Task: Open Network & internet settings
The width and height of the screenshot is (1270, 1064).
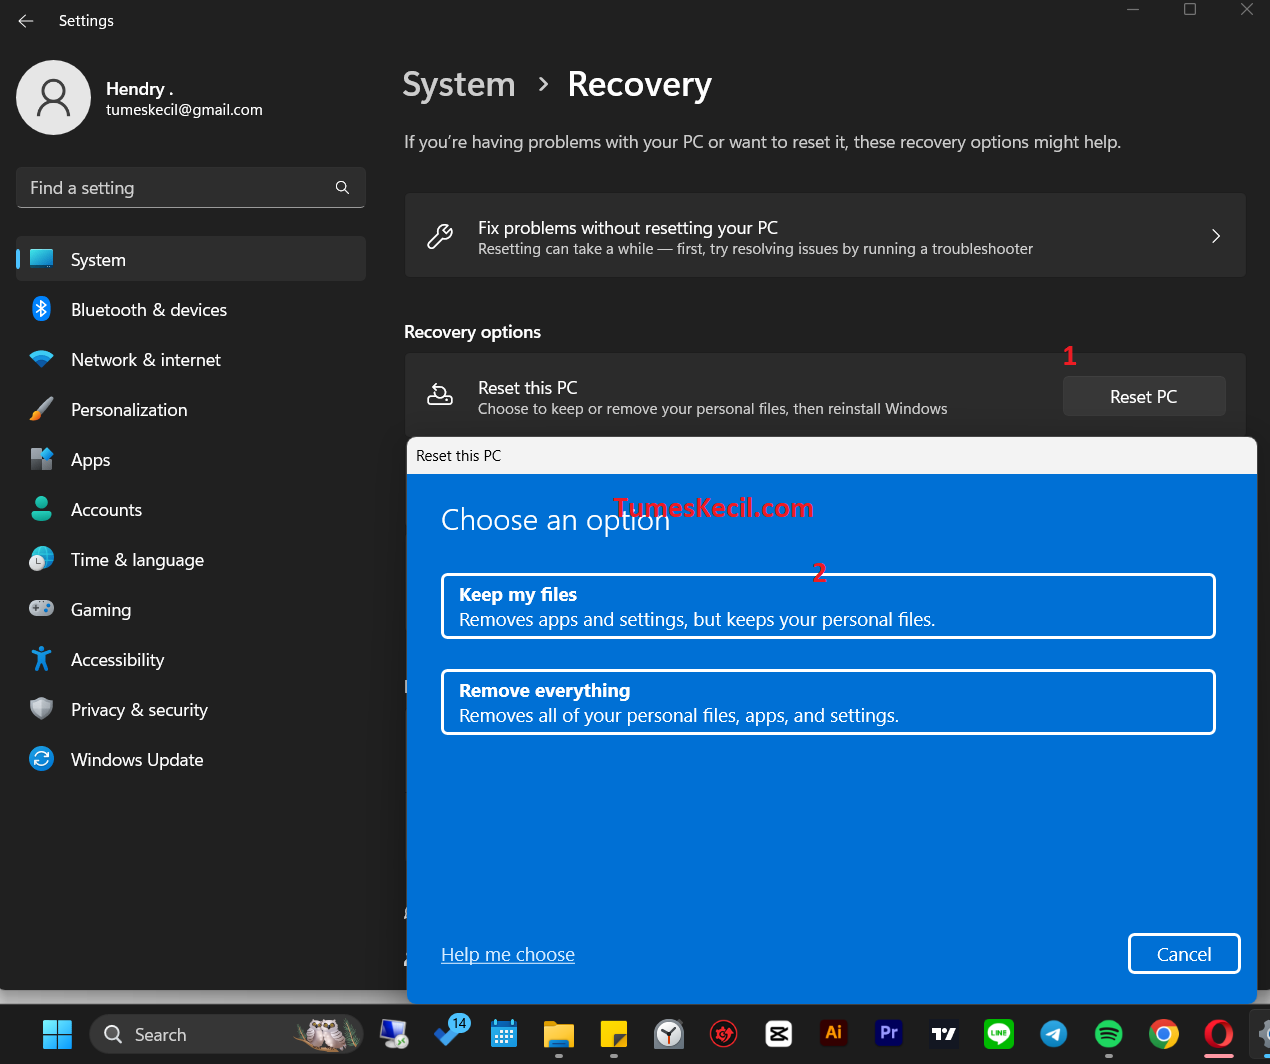Action: click(x=147, y=359)
